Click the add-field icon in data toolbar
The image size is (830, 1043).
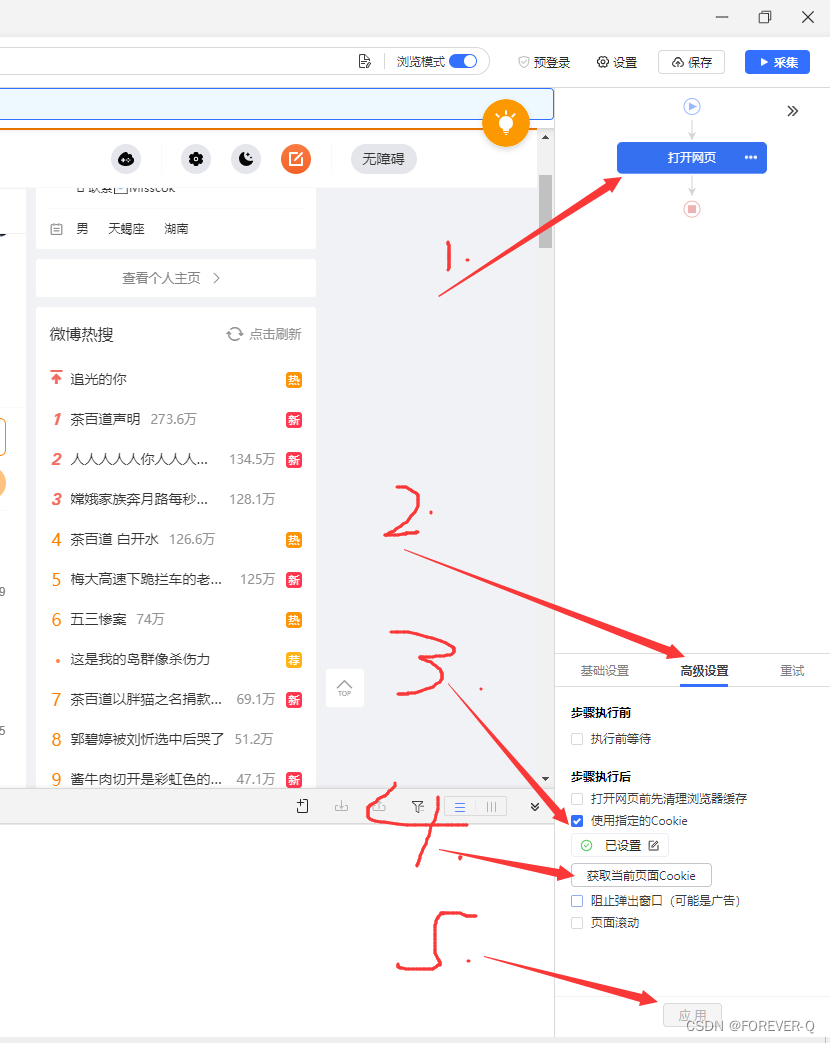pyautogui.click(x=303, y=806)
